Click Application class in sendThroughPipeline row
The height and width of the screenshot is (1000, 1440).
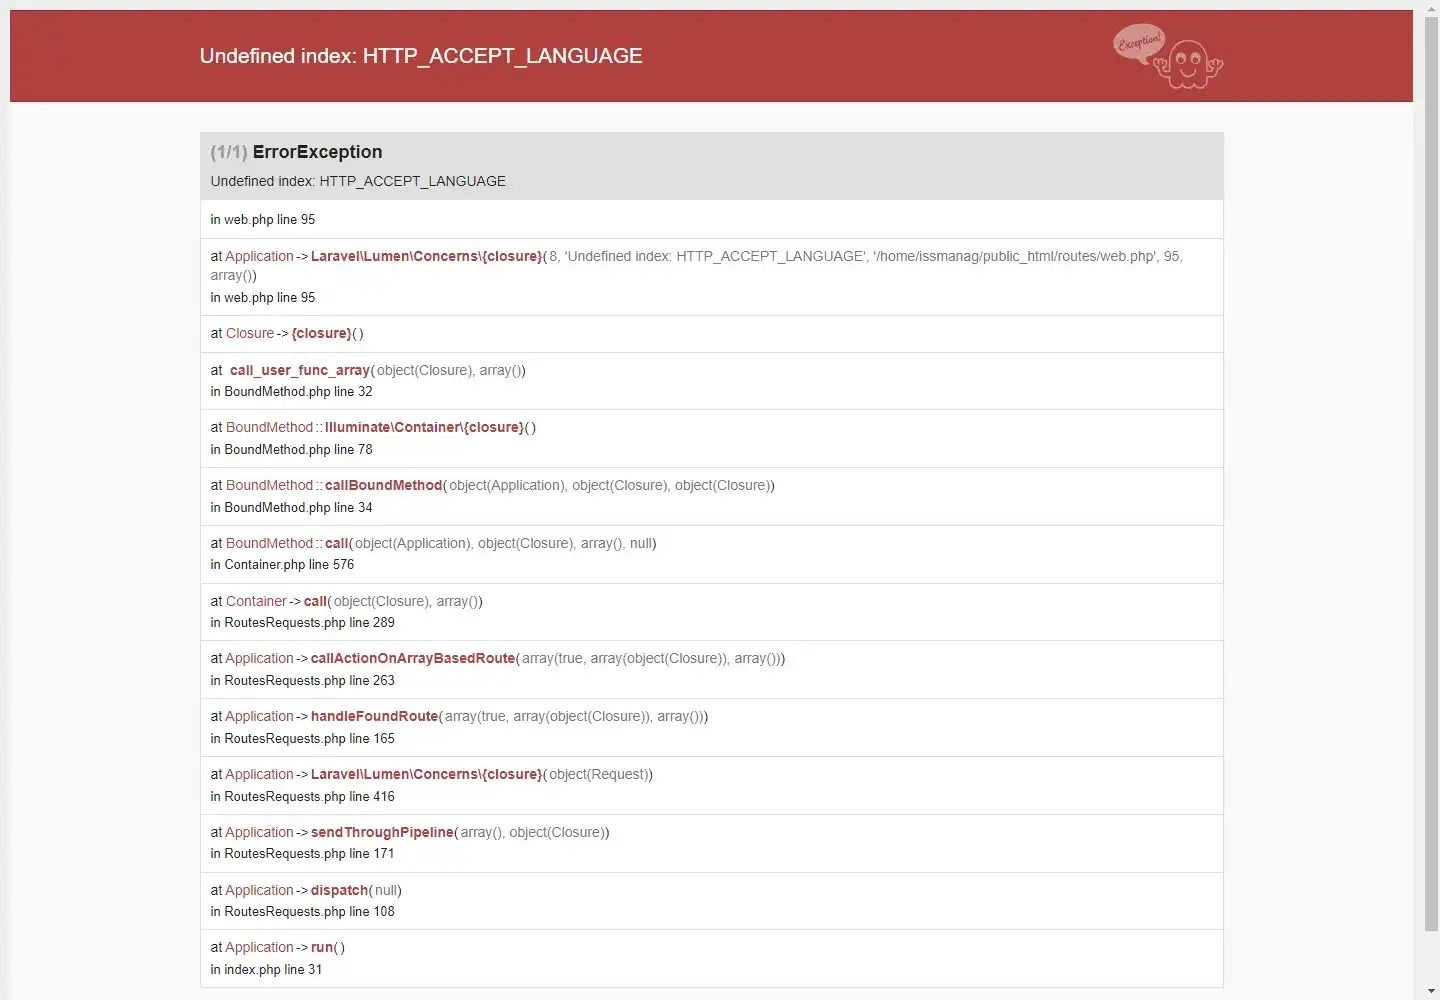(x=259, y=832)
